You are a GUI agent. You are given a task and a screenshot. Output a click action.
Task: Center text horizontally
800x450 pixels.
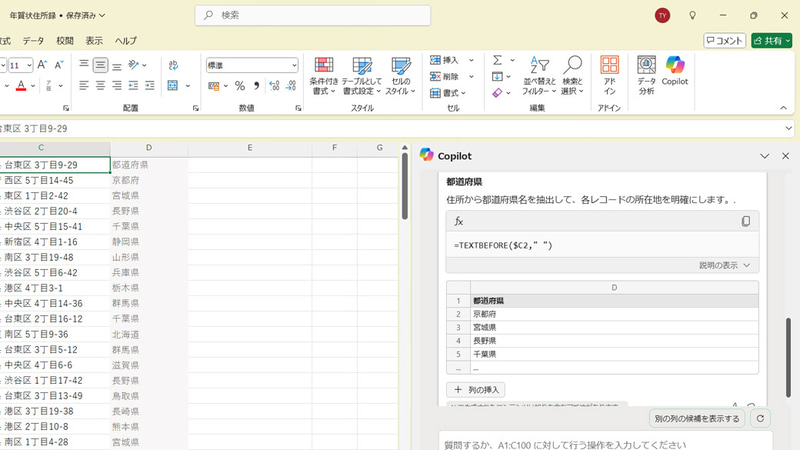(x=101, y=86)
